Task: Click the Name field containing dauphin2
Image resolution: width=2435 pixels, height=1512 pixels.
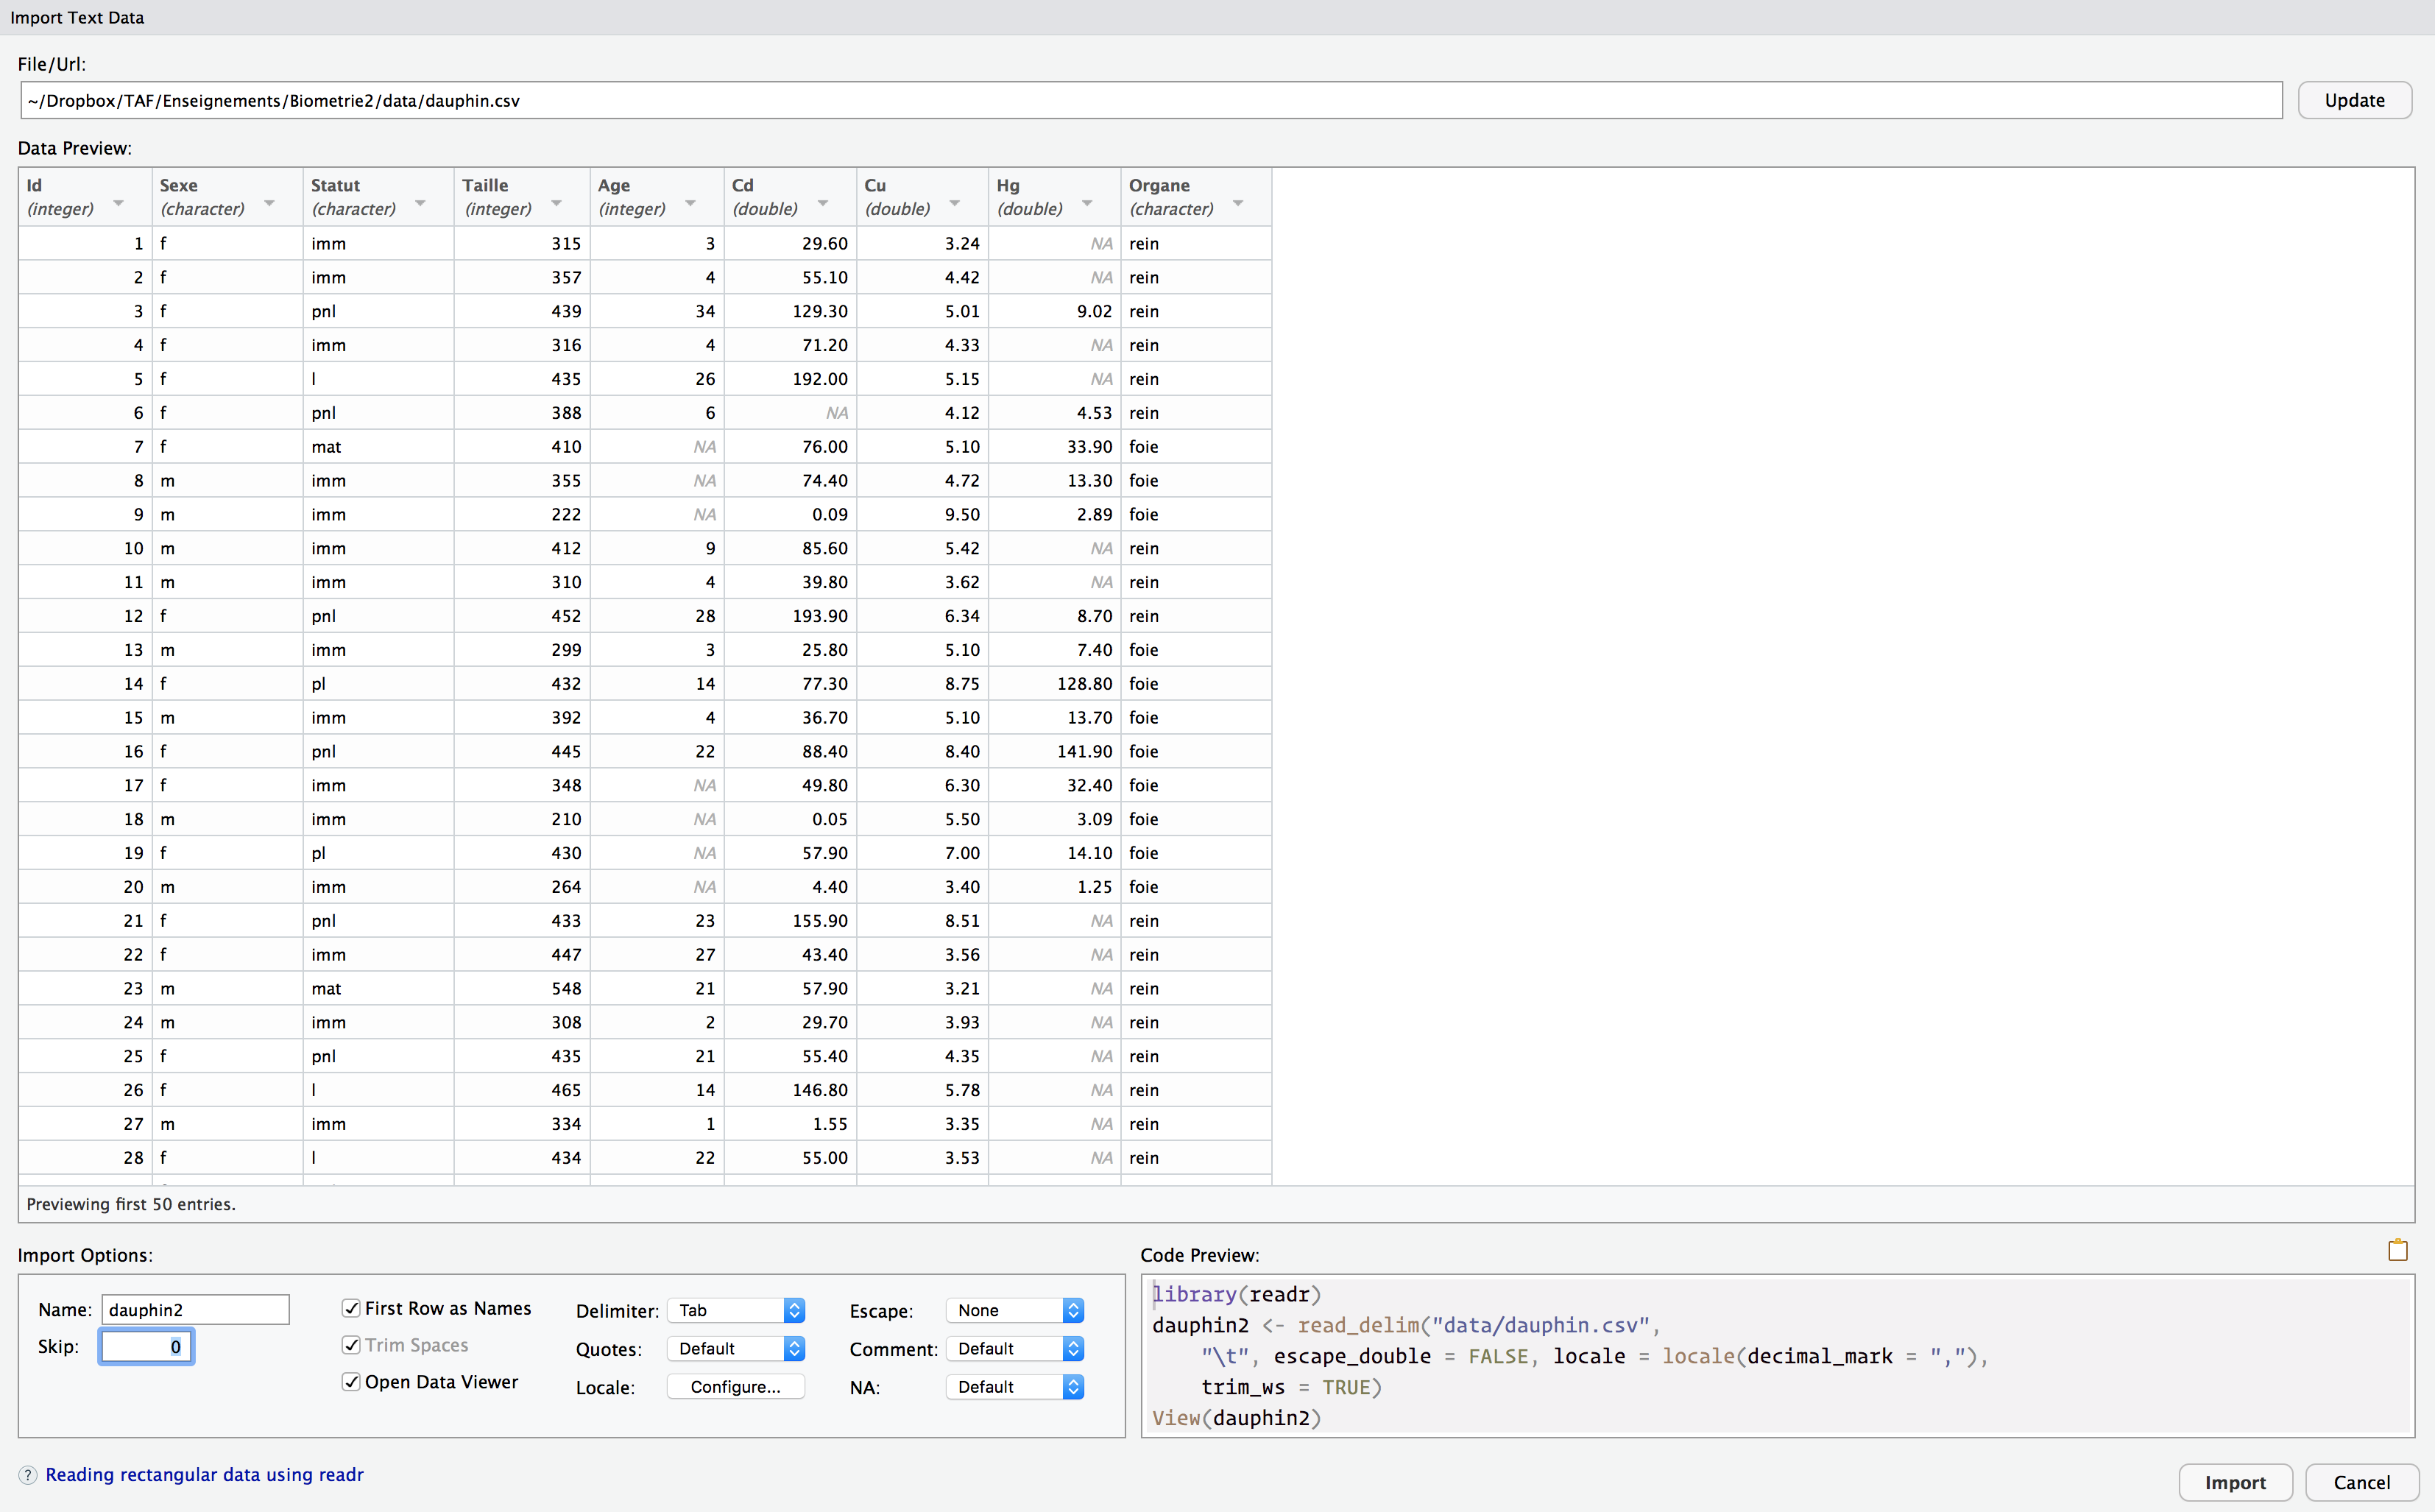Action: pyautogui.click(x=195, y=1310)
